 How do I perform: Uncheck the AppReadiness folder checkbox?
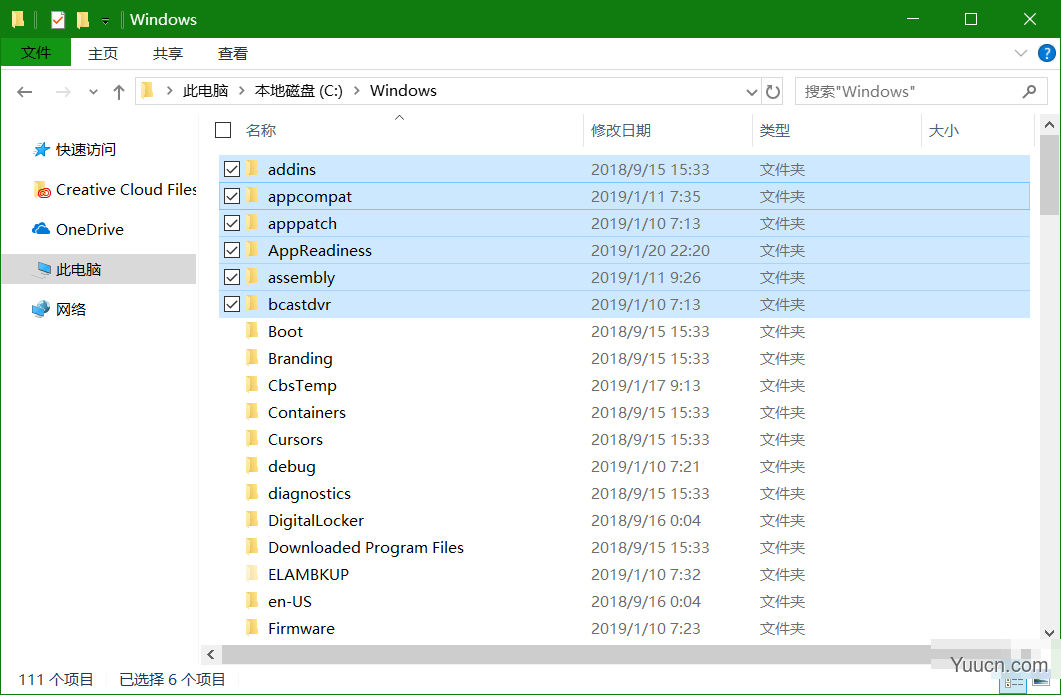(x=232, y=250)
